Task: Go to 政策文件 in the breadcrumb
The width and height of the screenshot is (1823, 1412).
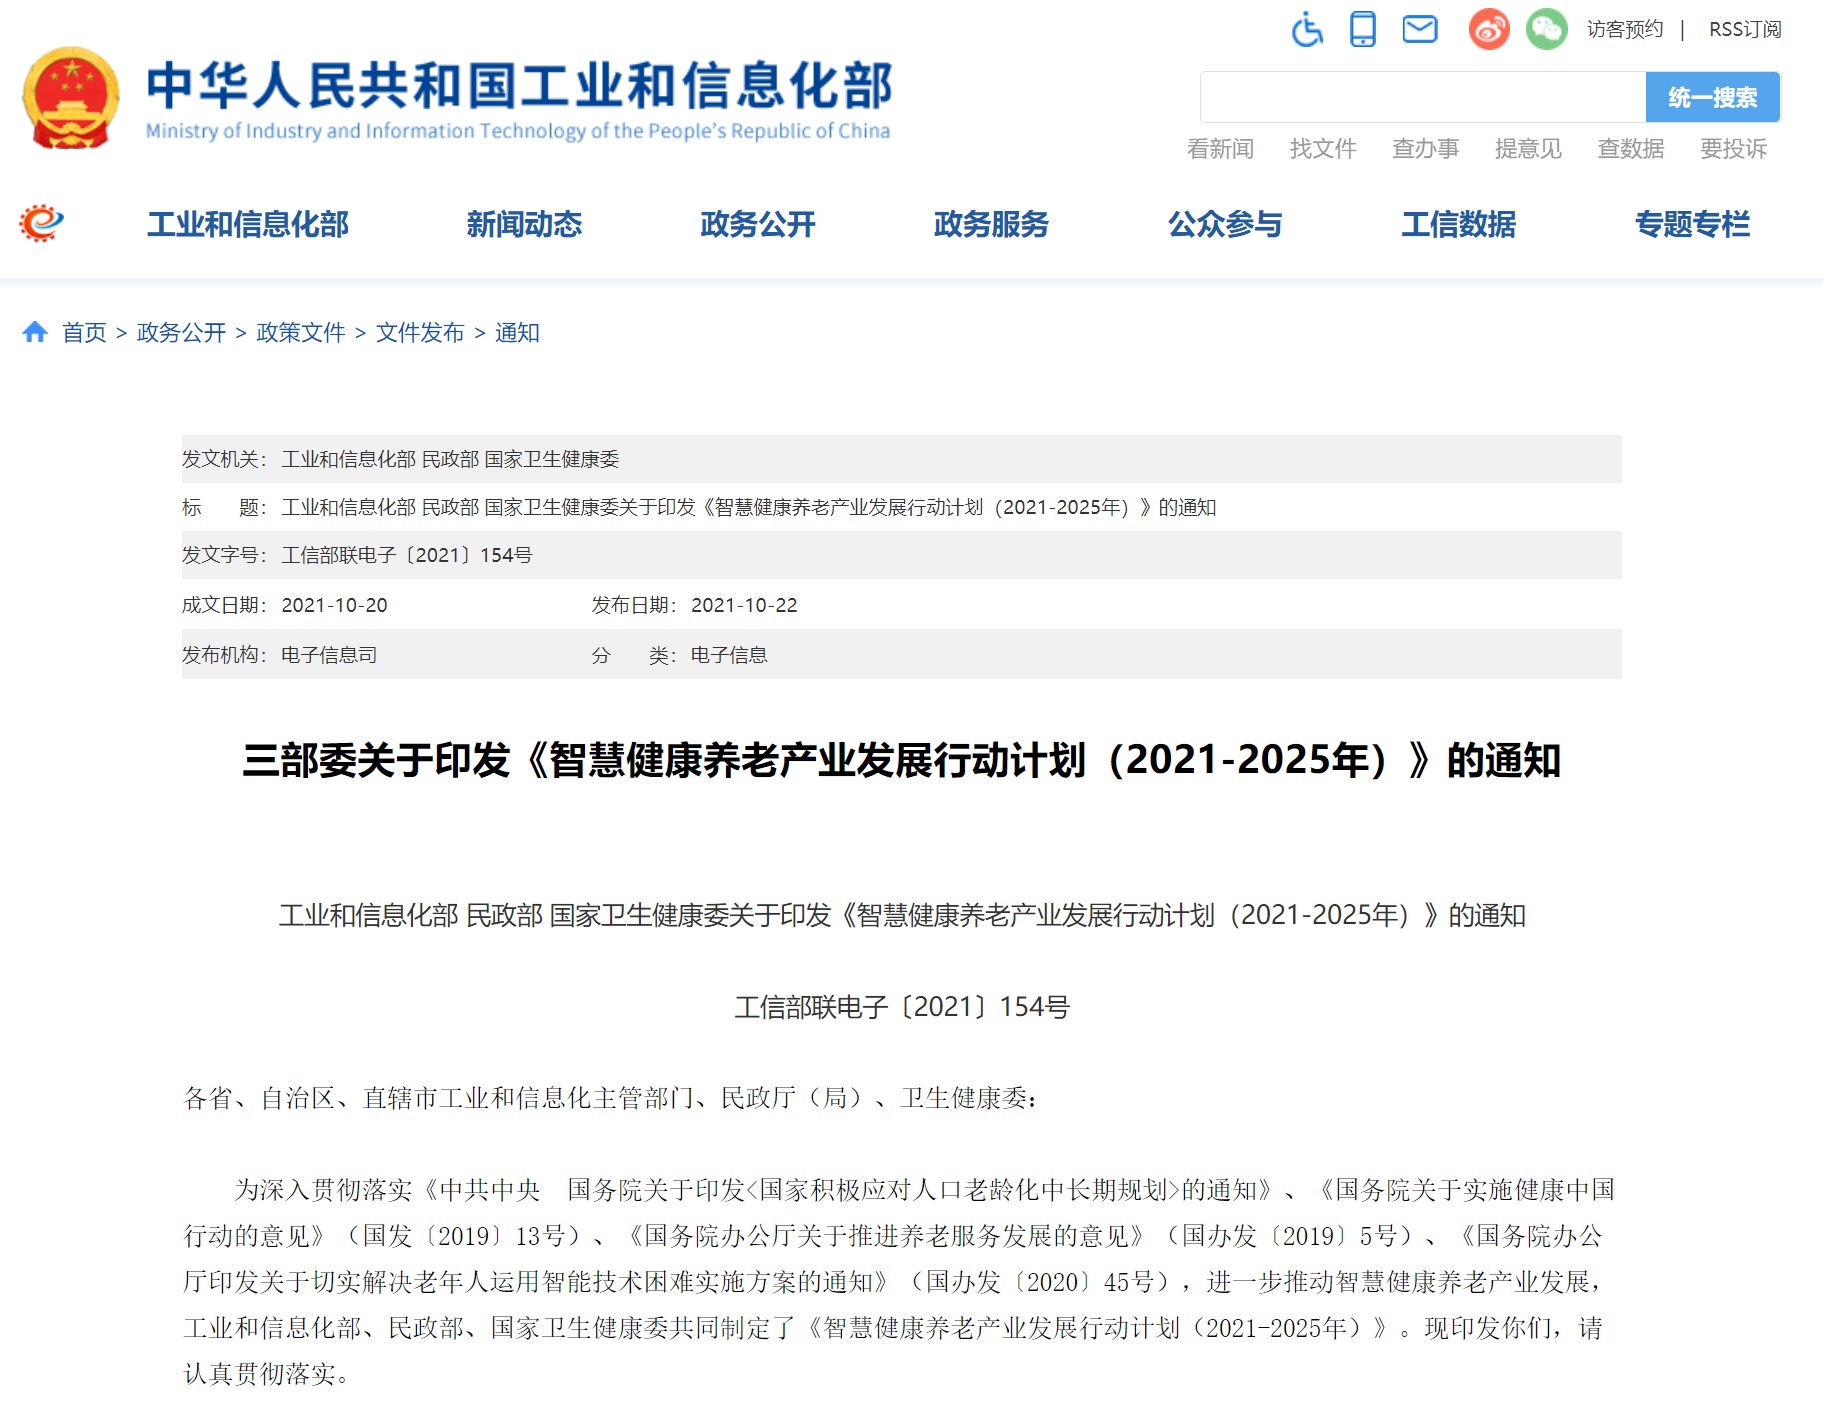Action: (301, 332)
